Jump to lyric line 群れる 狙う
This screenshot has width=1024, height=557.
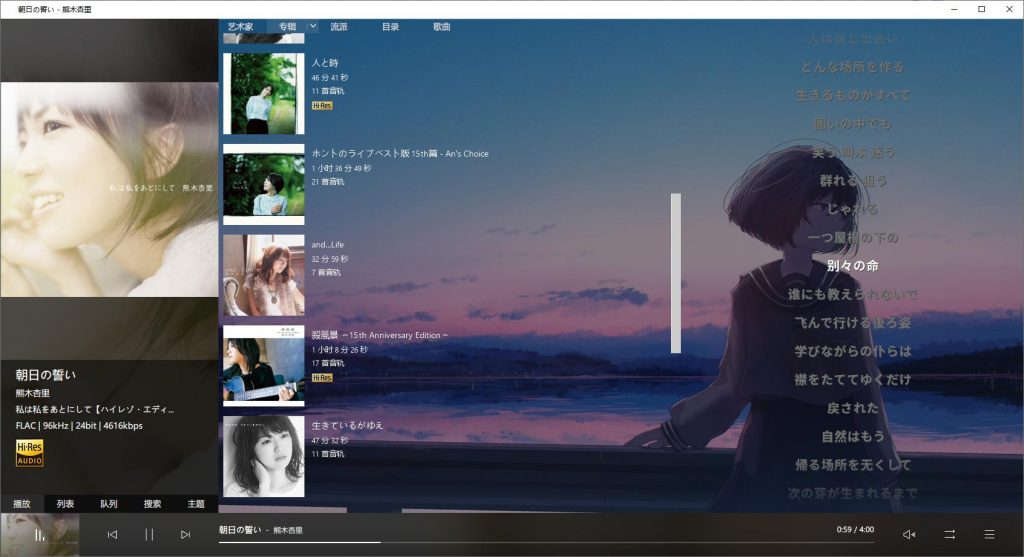(852, 181)
